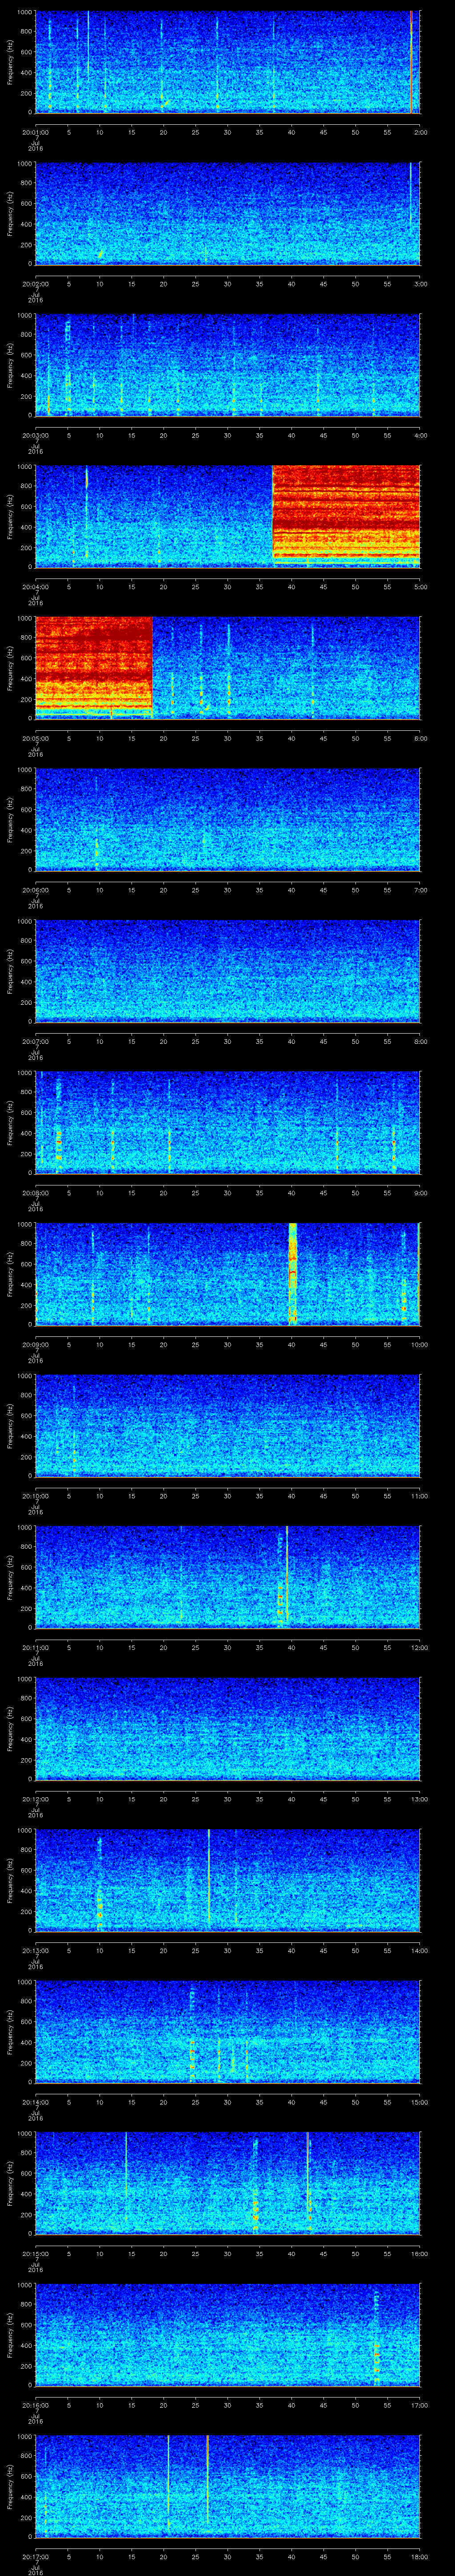This screenshot has width=455, height=2576.
Task: Click the 20:13:00 start time label
Action: tap(35, 1950)
